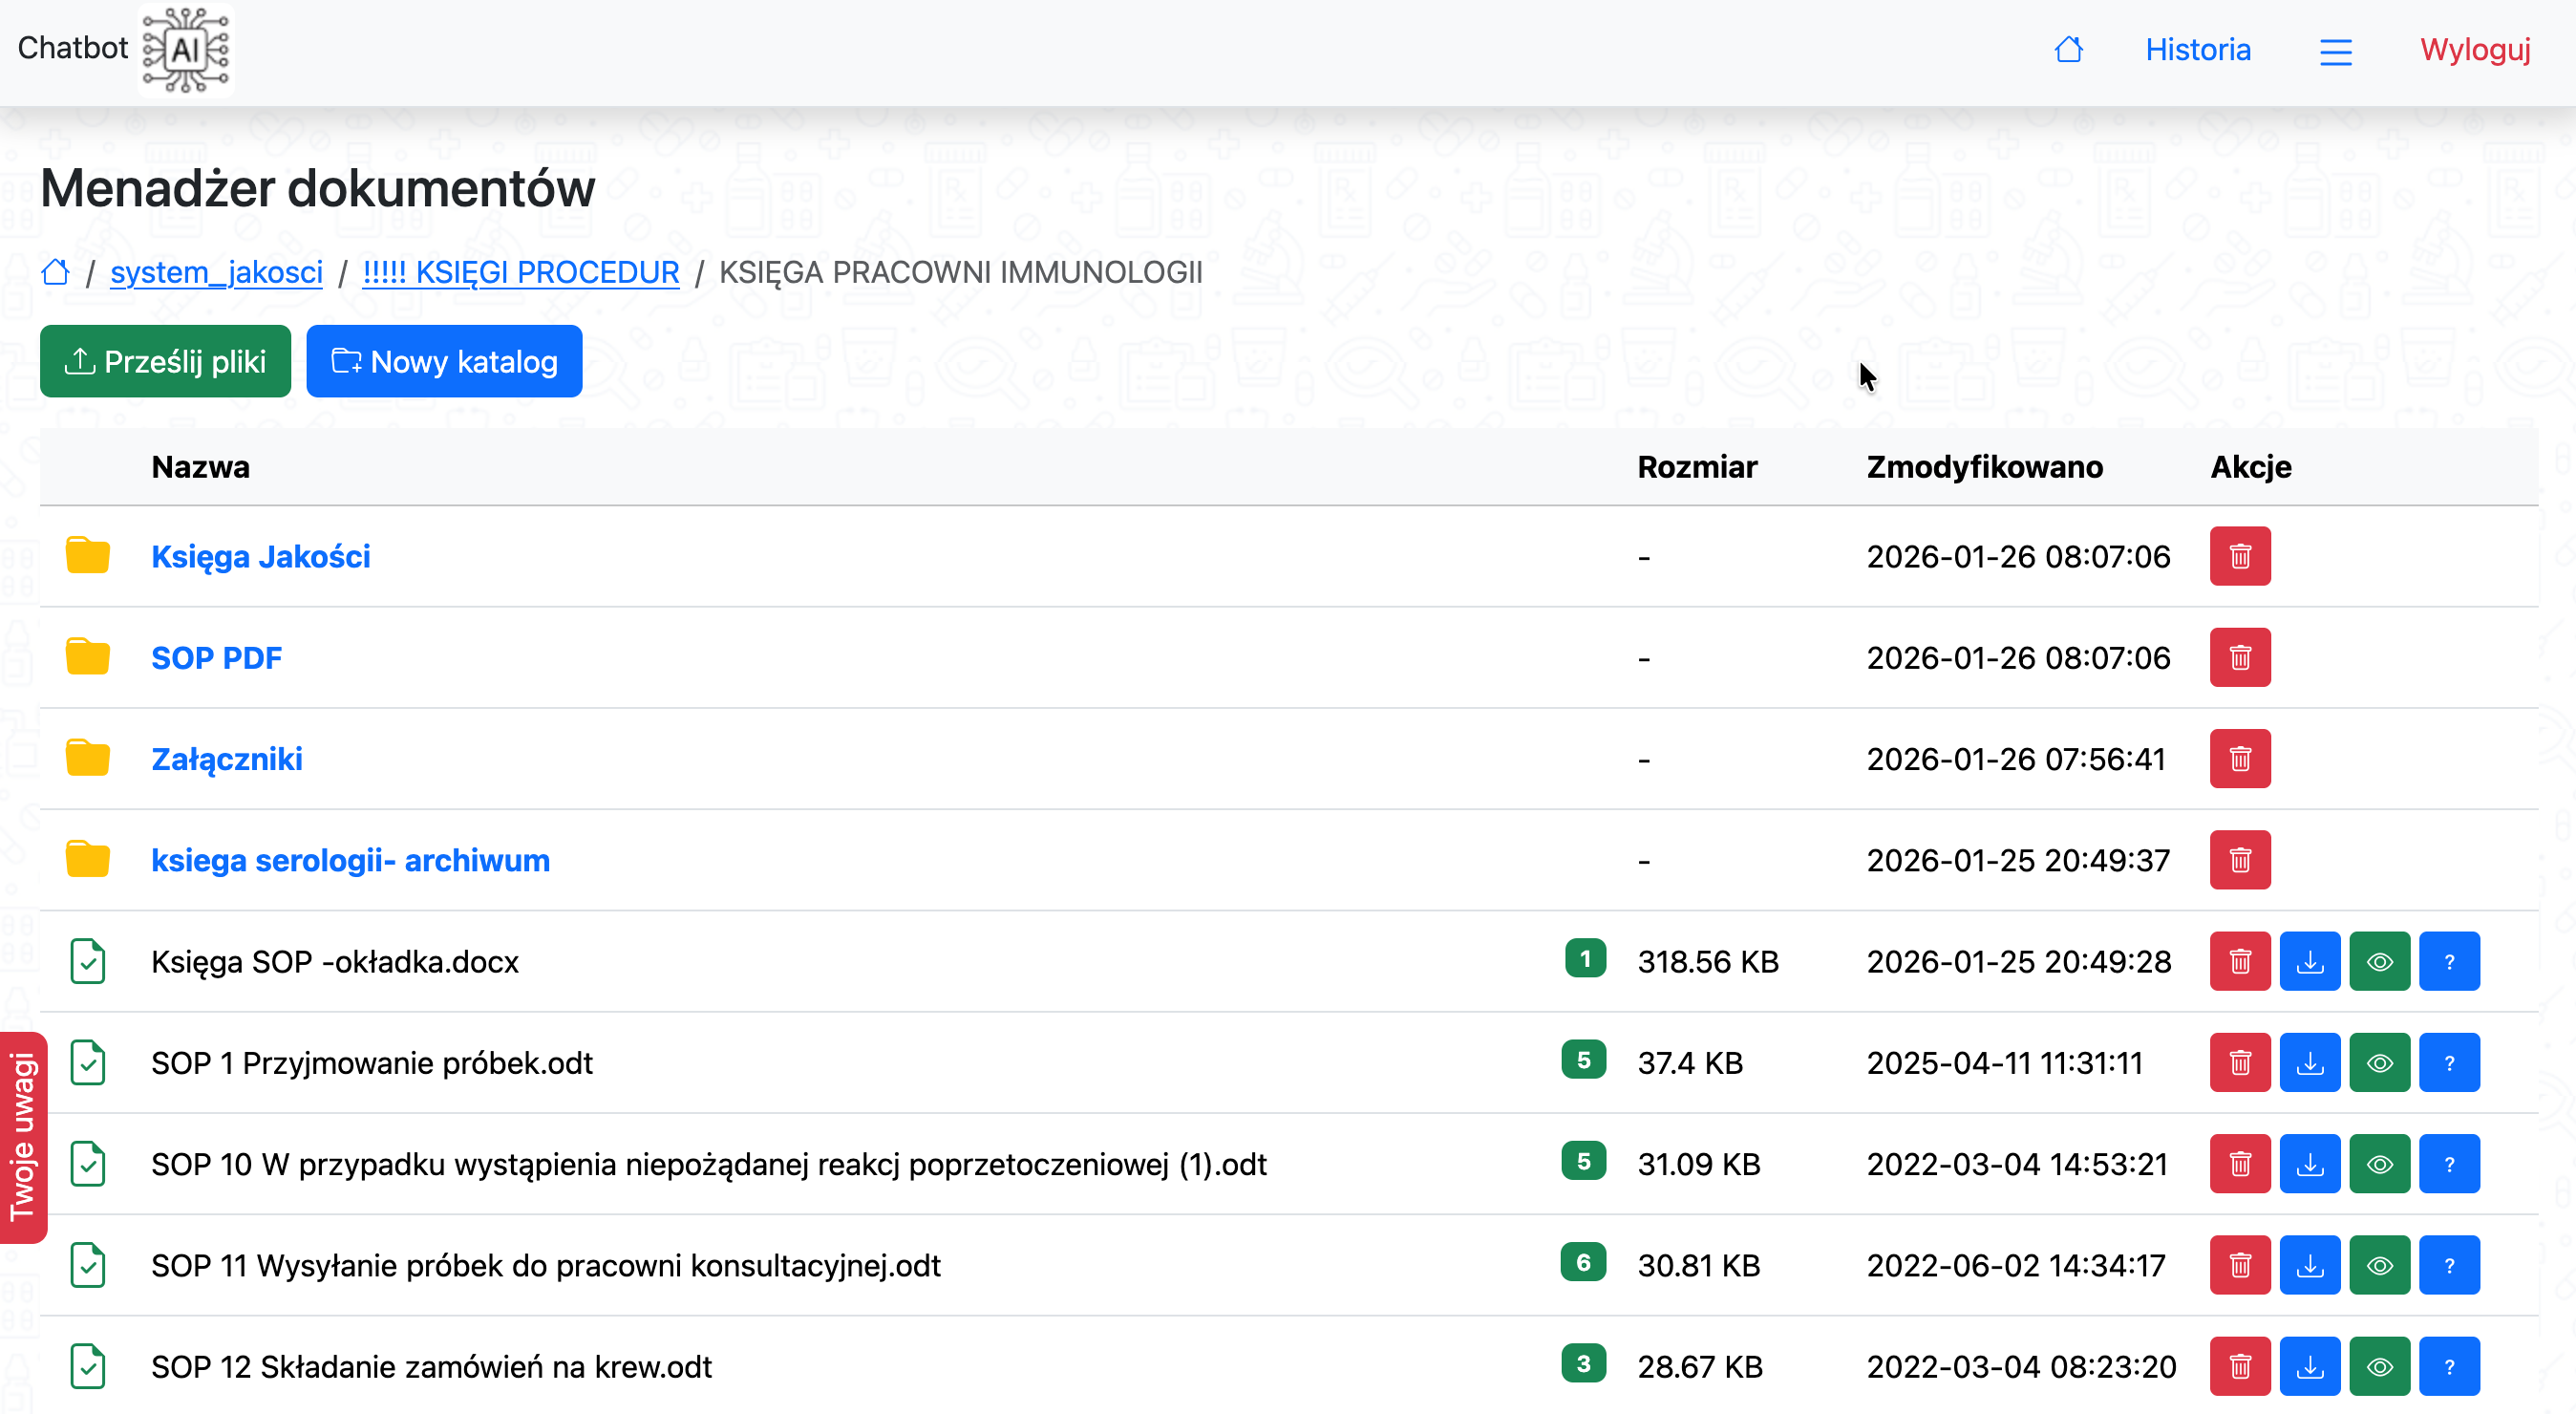The image size is (2576, 1414).
Task: Click Wyloguj to log out
Action: pyautogui.click(x=2474, y=49)
